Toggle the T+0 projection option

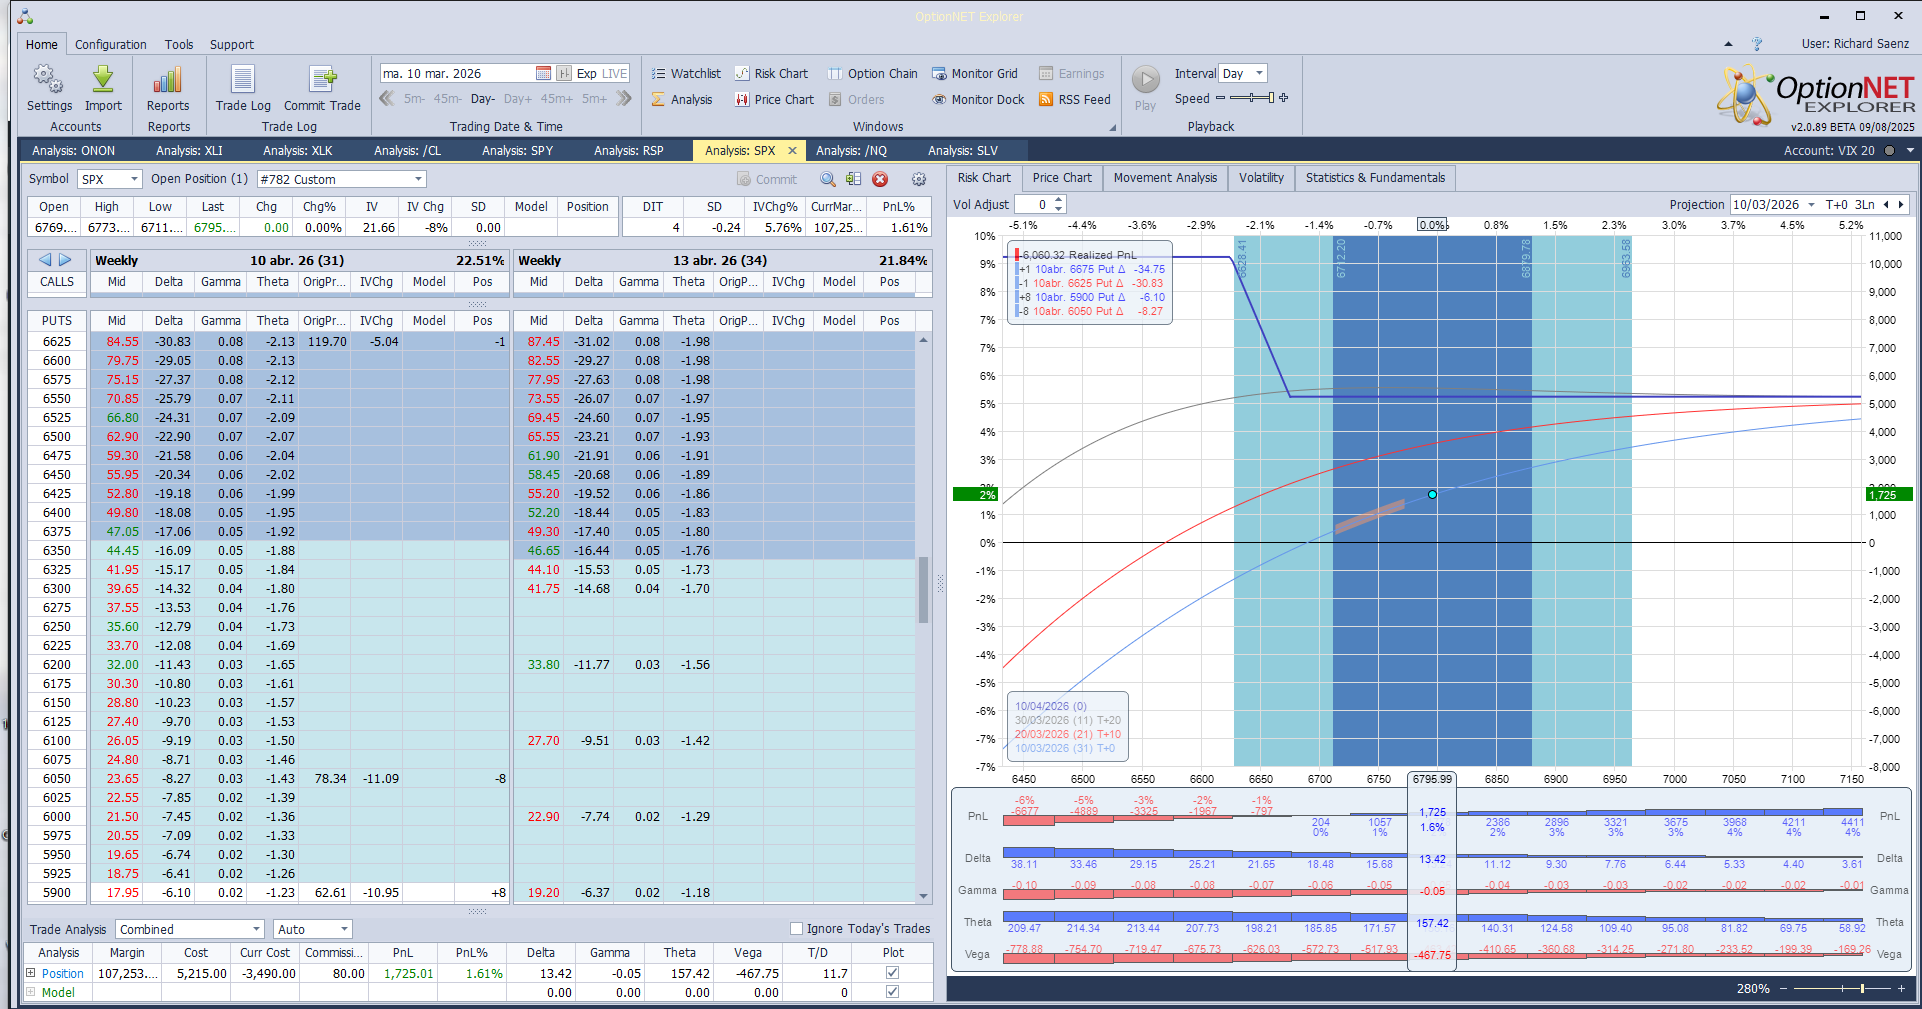[1837, 204]
